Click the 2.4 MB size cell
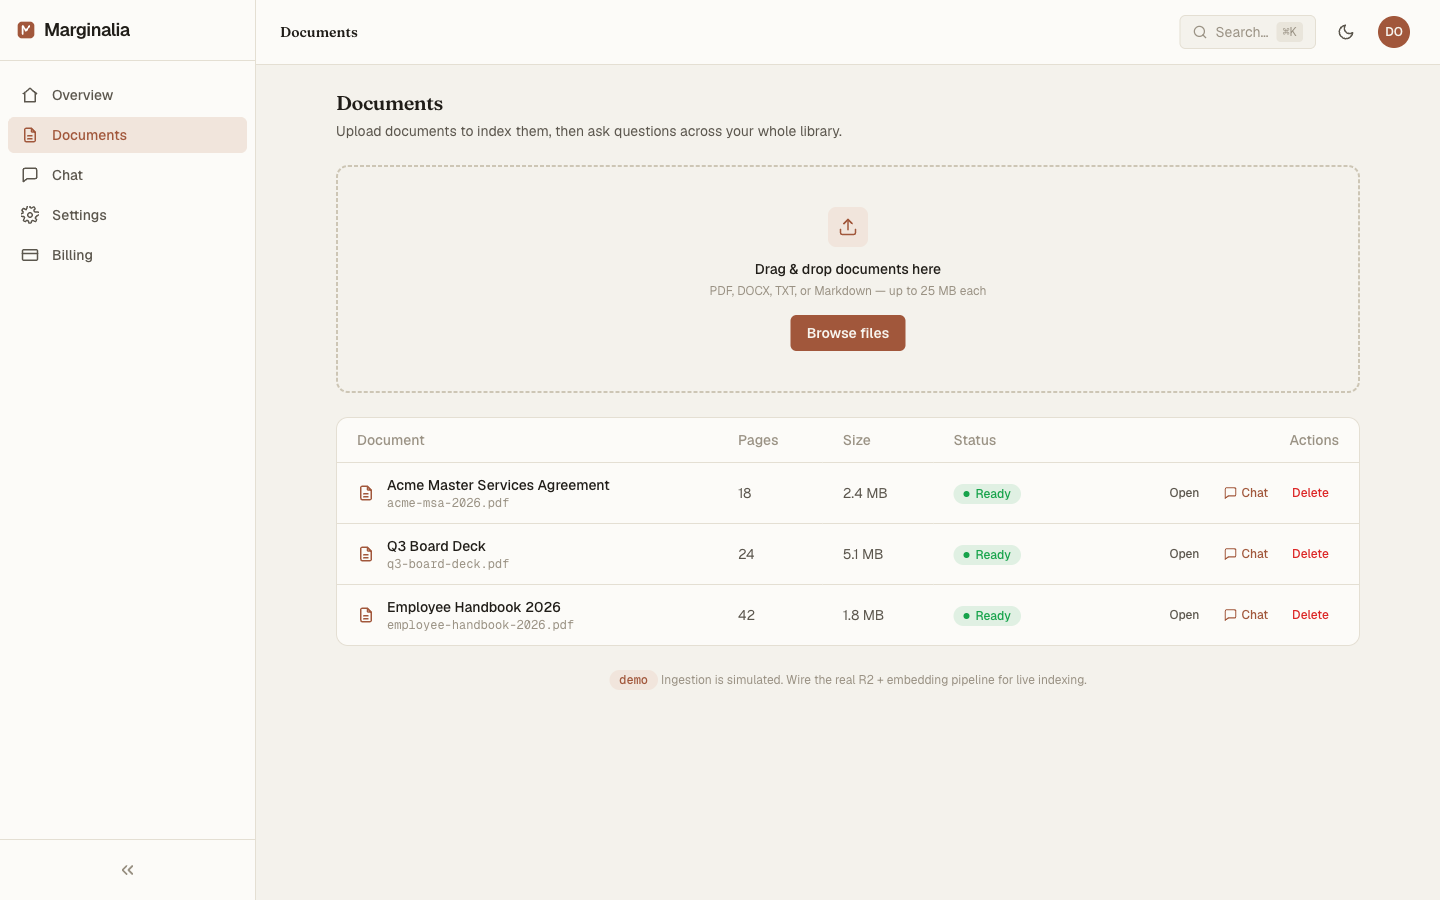 (x=865, y=493)
